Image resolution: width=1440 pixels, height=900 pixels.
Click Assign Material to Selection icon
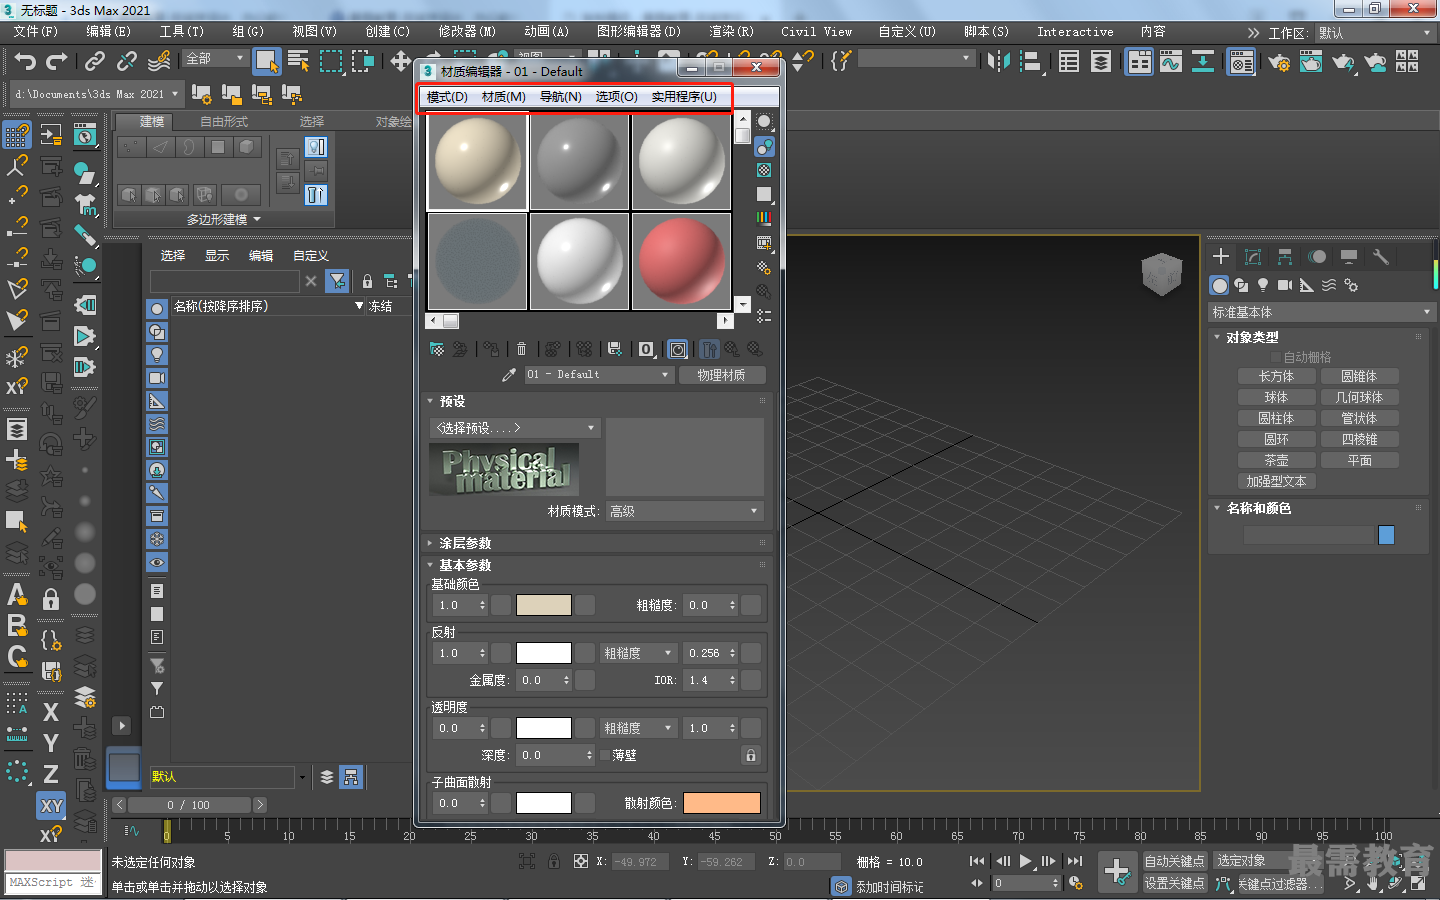coord(491,349)
